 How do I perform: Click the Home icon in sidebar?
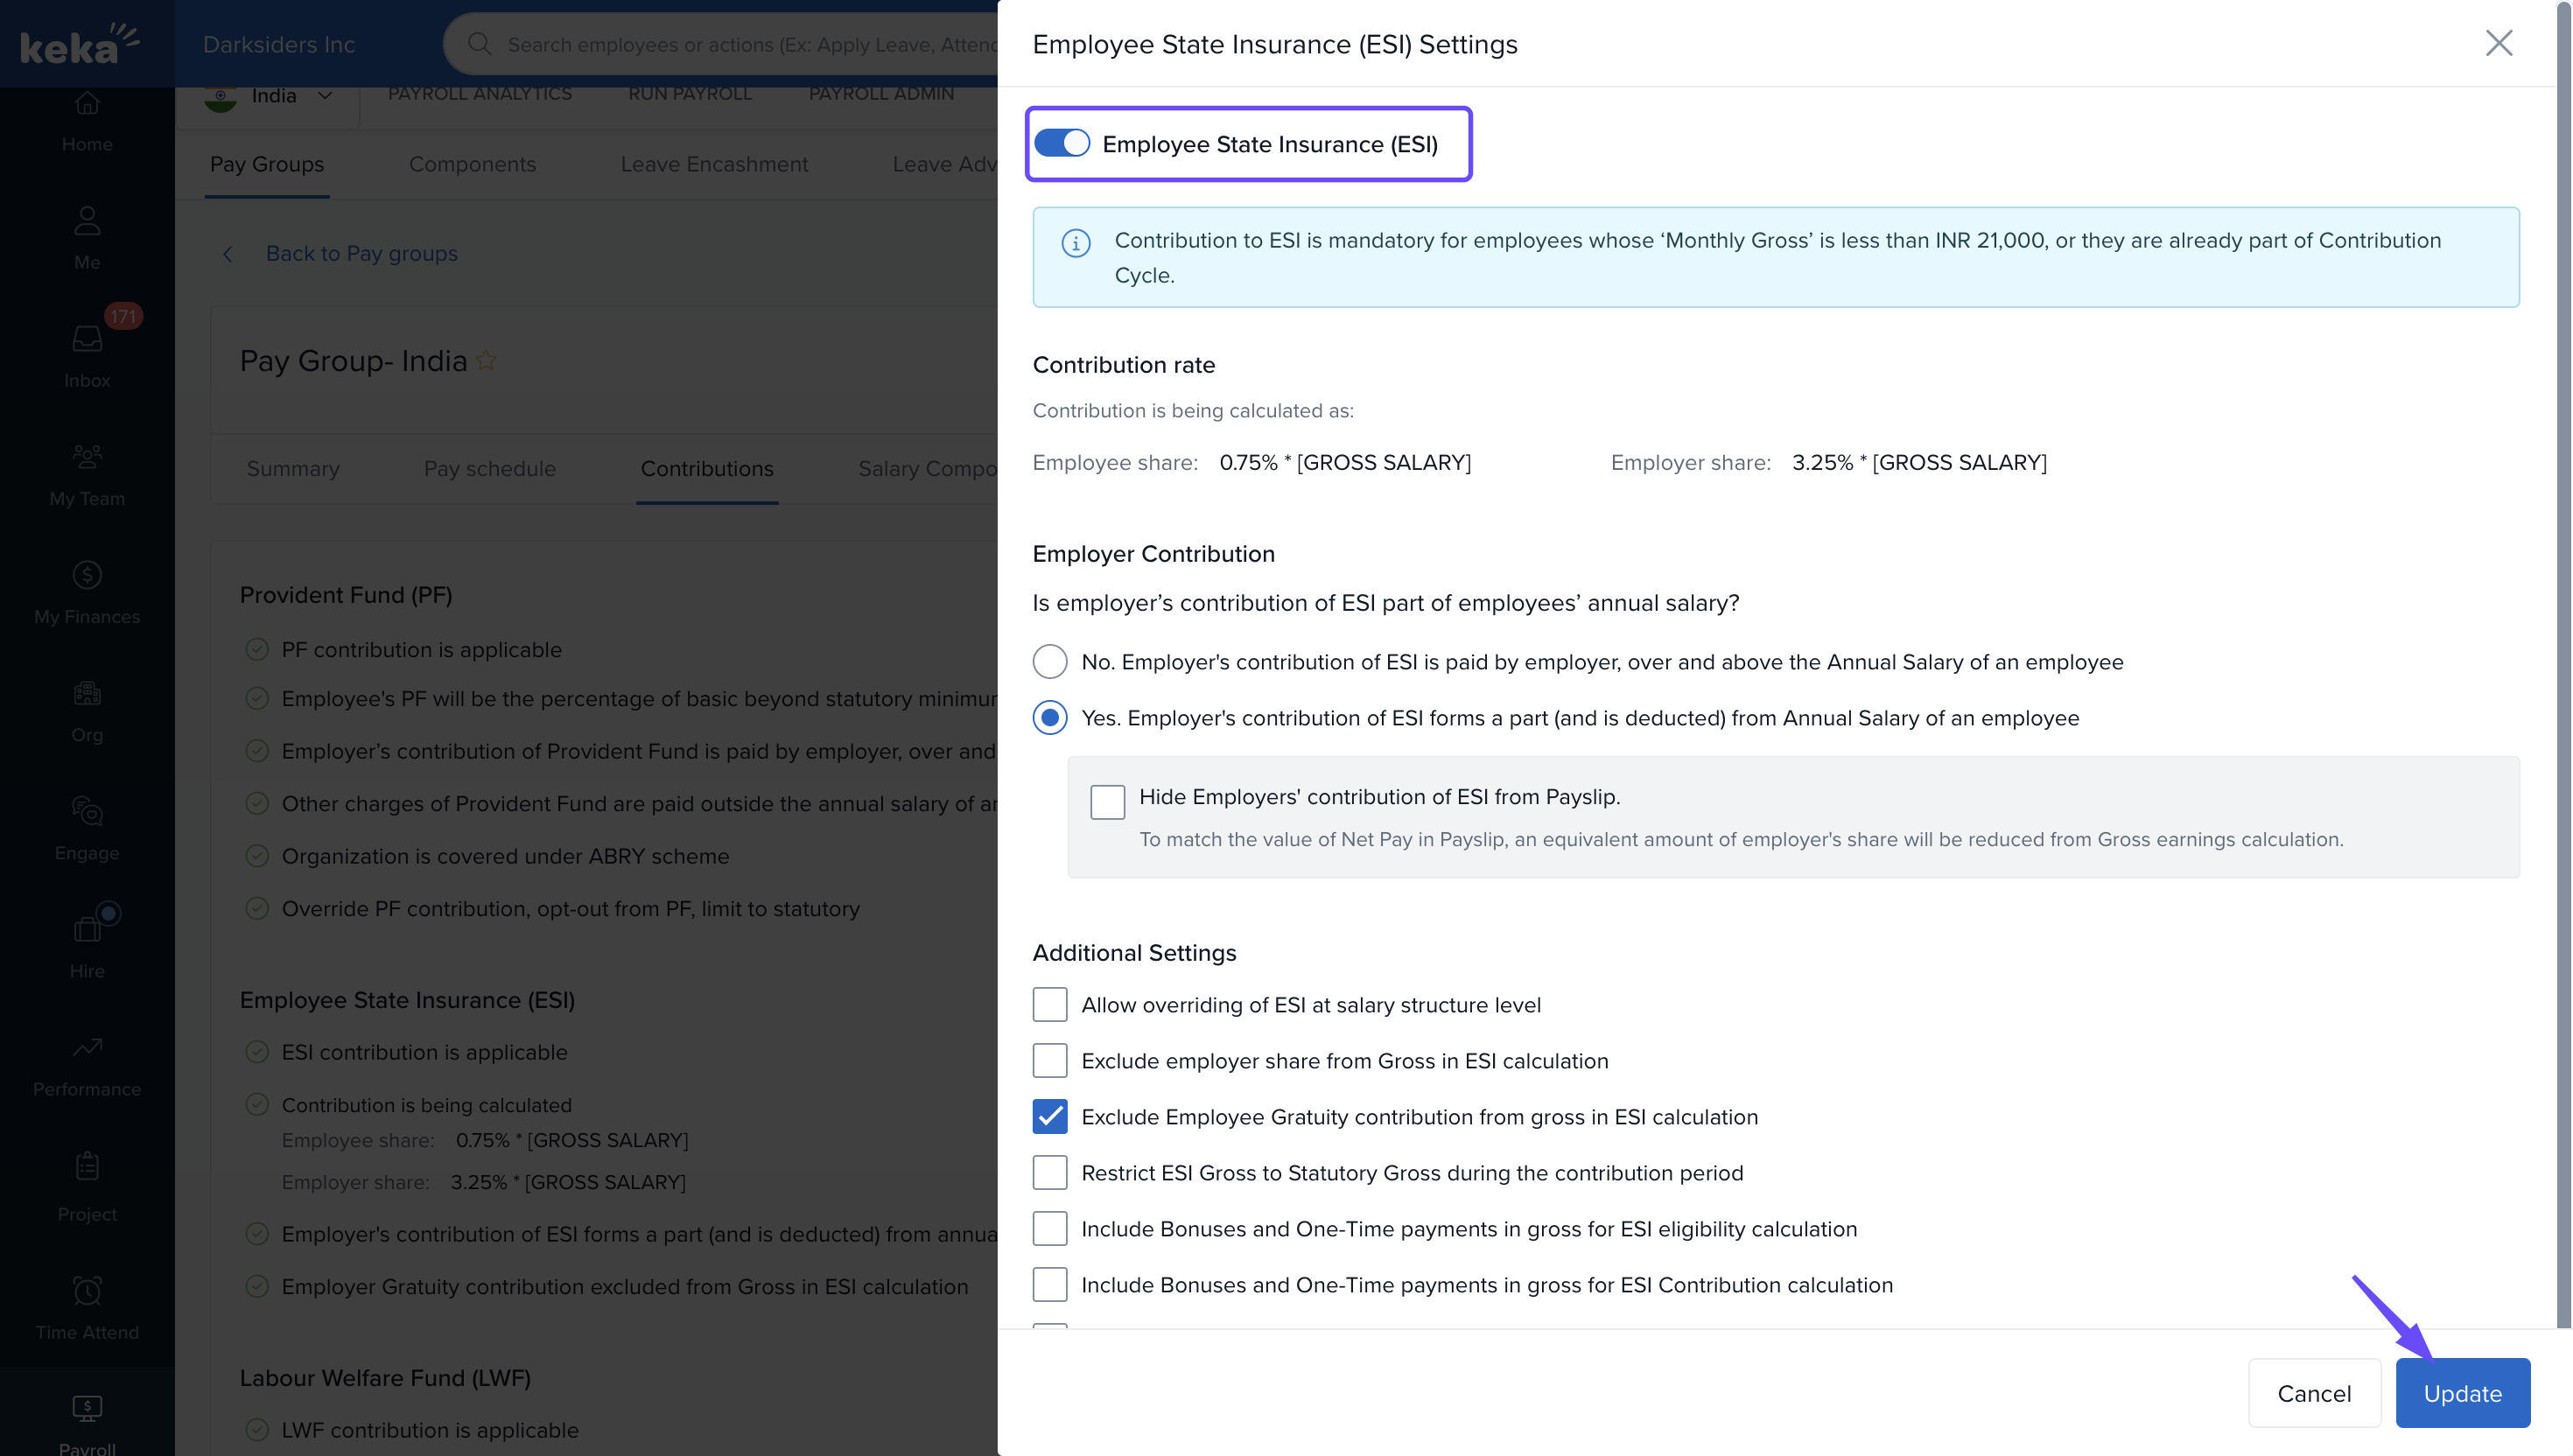[x=87, y=104]
